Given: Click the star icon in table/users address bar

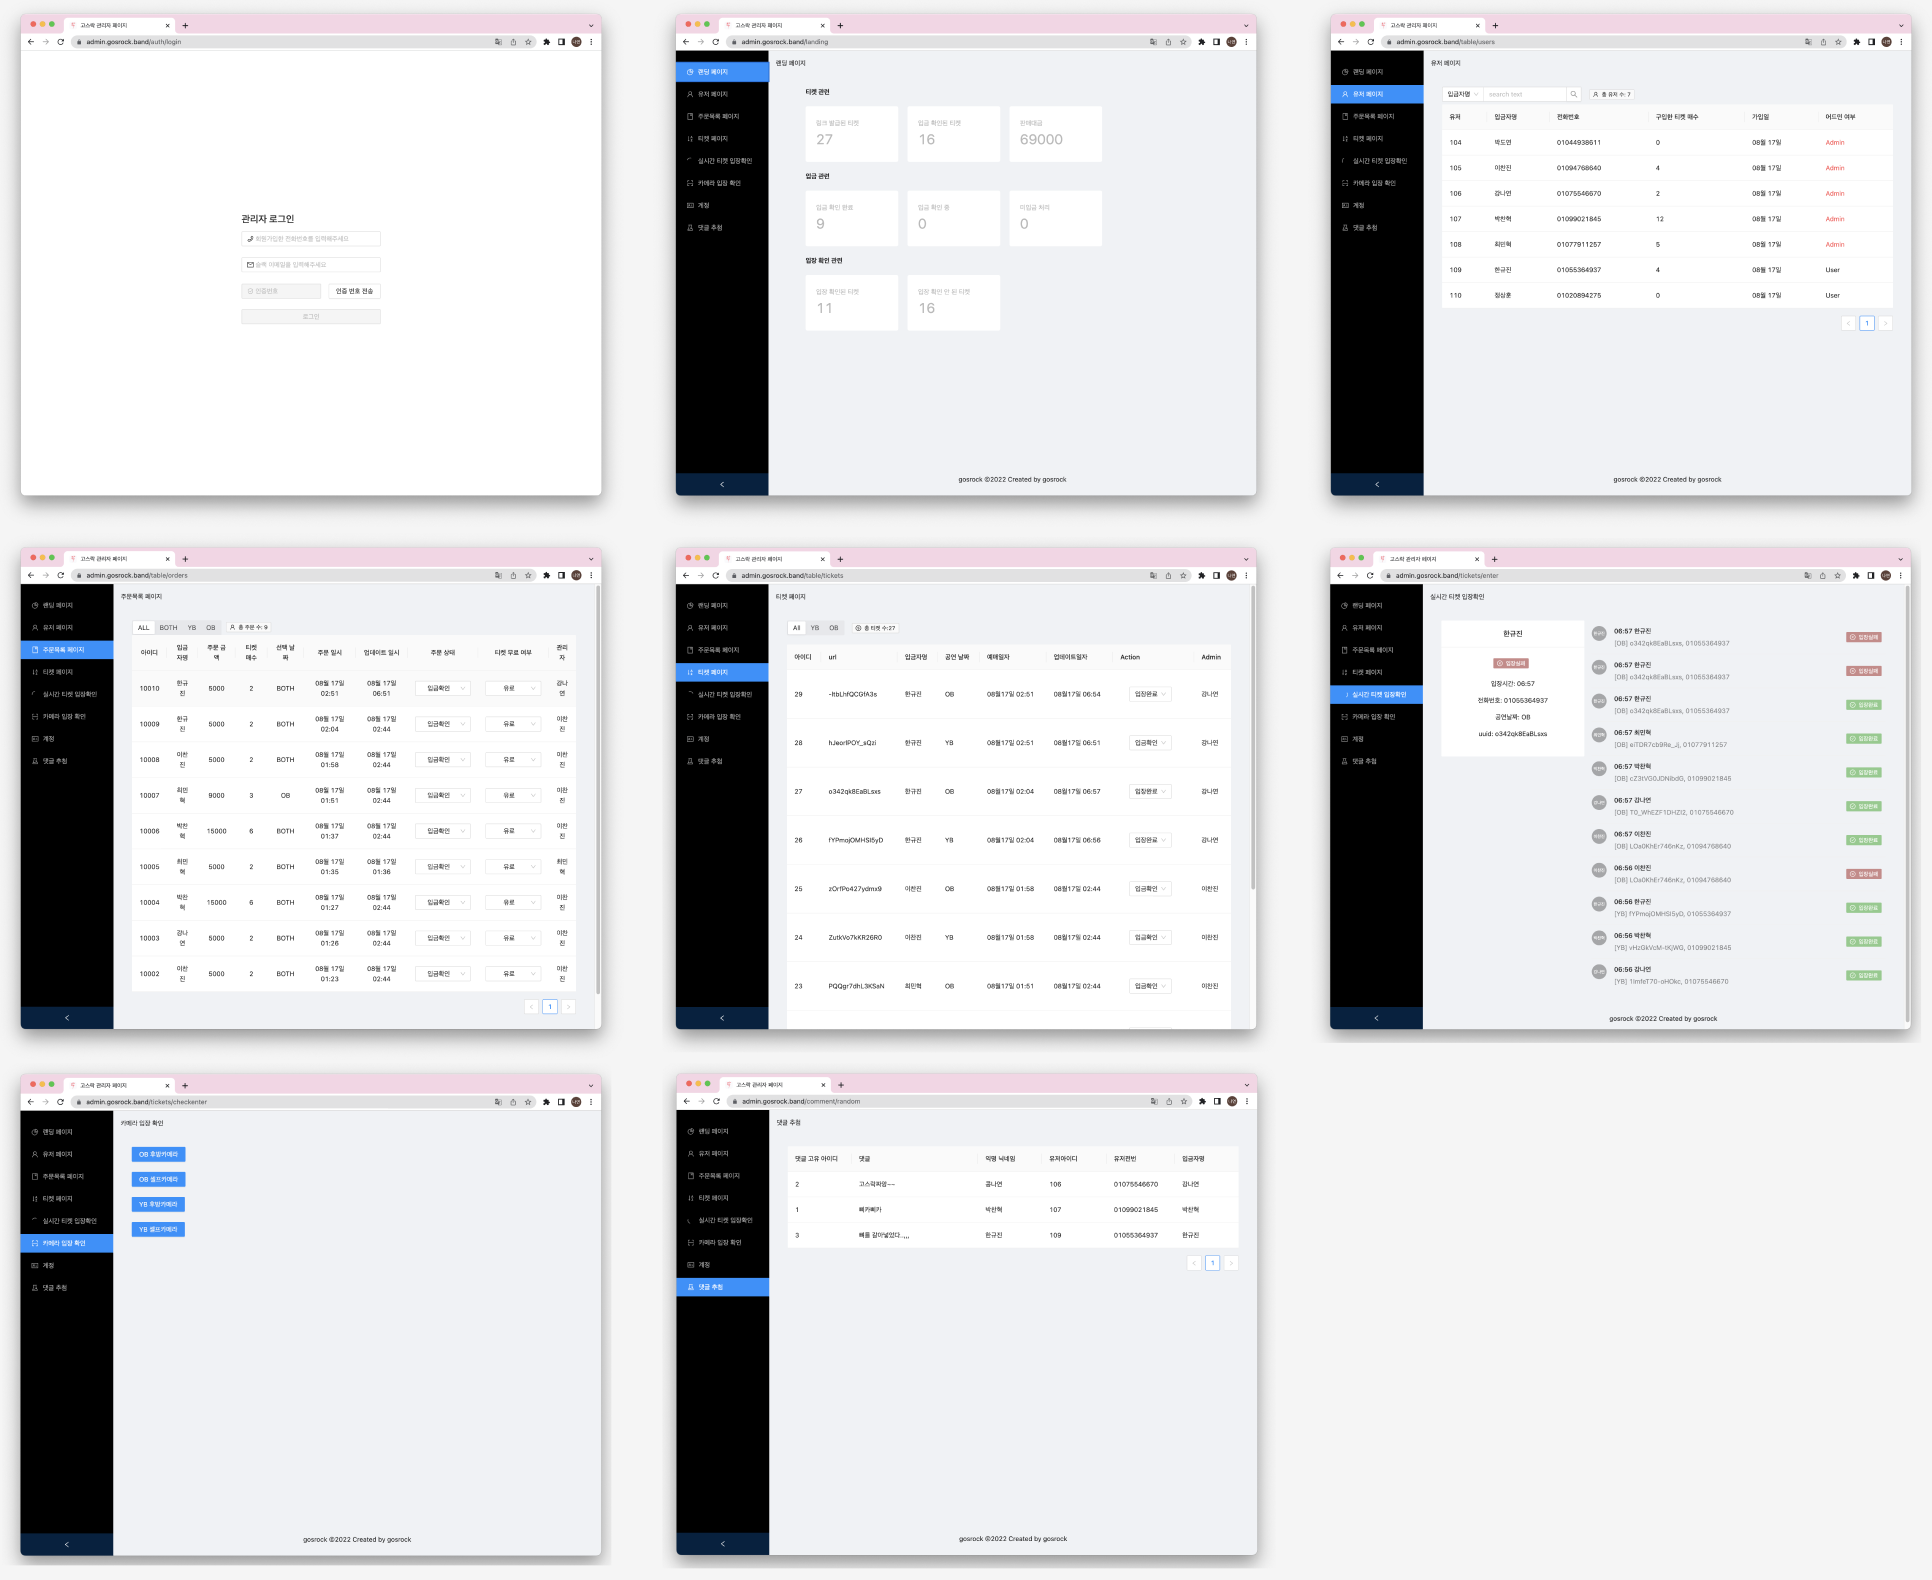Looking at the screenshot, I should [x=1838, y=42].
